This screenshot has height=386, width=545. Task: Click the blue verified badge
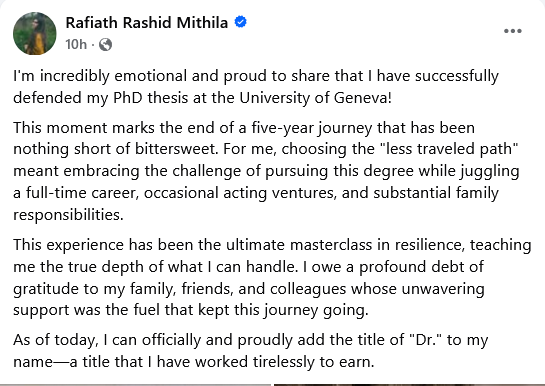(241, 22)
